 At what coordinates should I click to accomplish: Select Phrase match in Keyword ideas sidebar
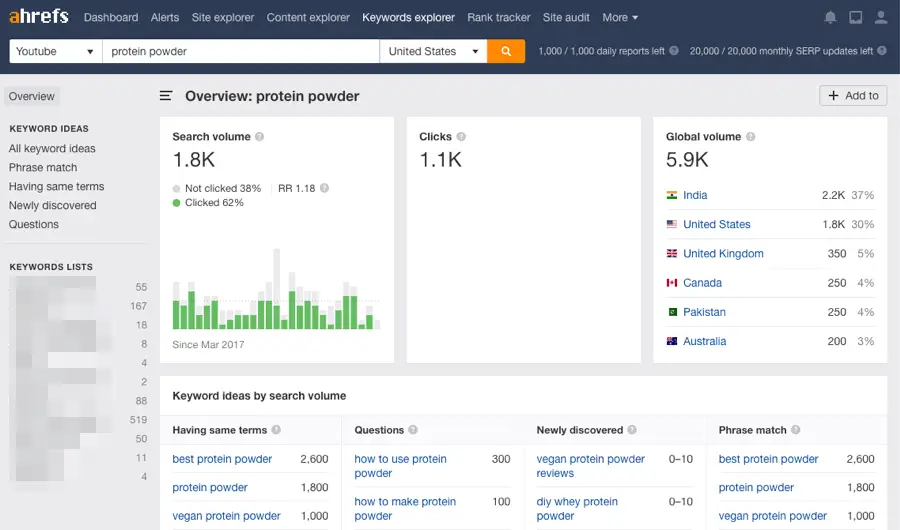[x=43, y=167]
